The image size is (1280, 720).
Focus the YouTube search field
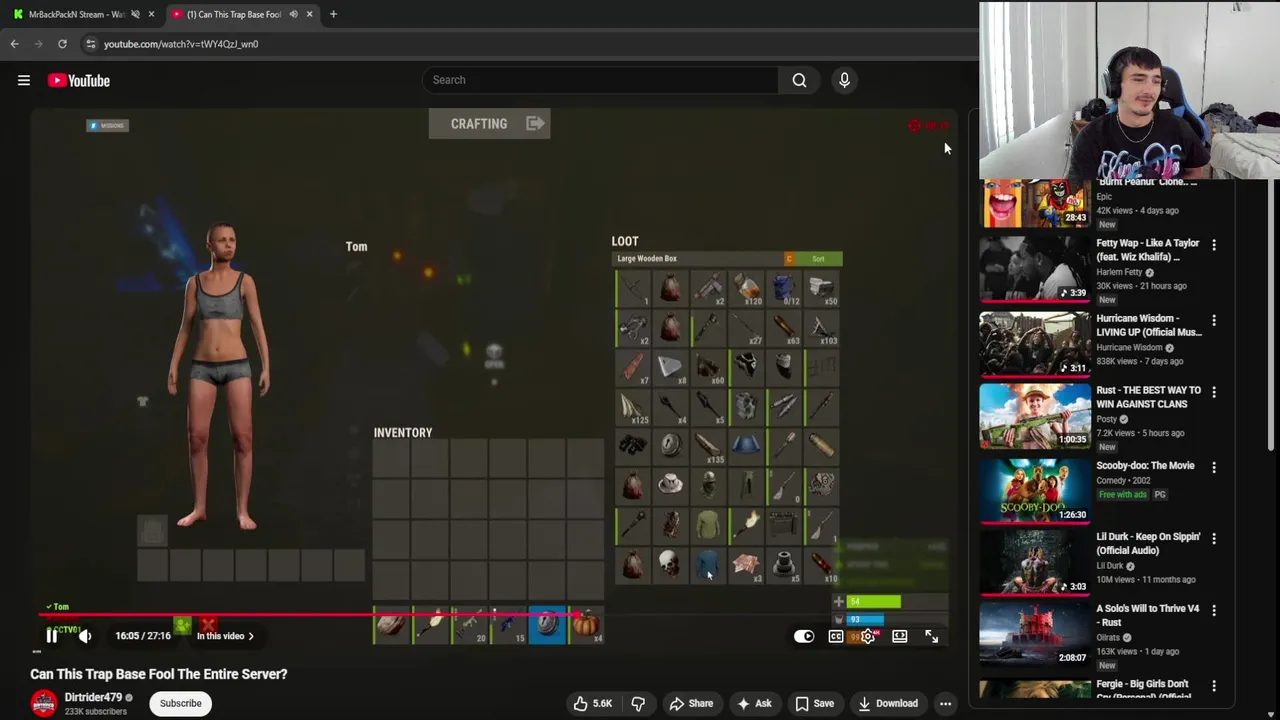point(600,80)
